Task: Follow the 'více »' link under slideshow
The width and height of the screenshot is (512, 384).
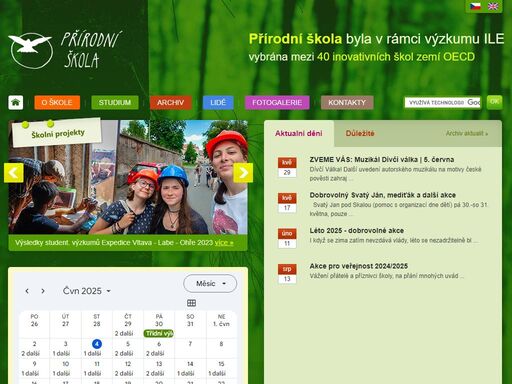Action: click(x=224, y=243)
